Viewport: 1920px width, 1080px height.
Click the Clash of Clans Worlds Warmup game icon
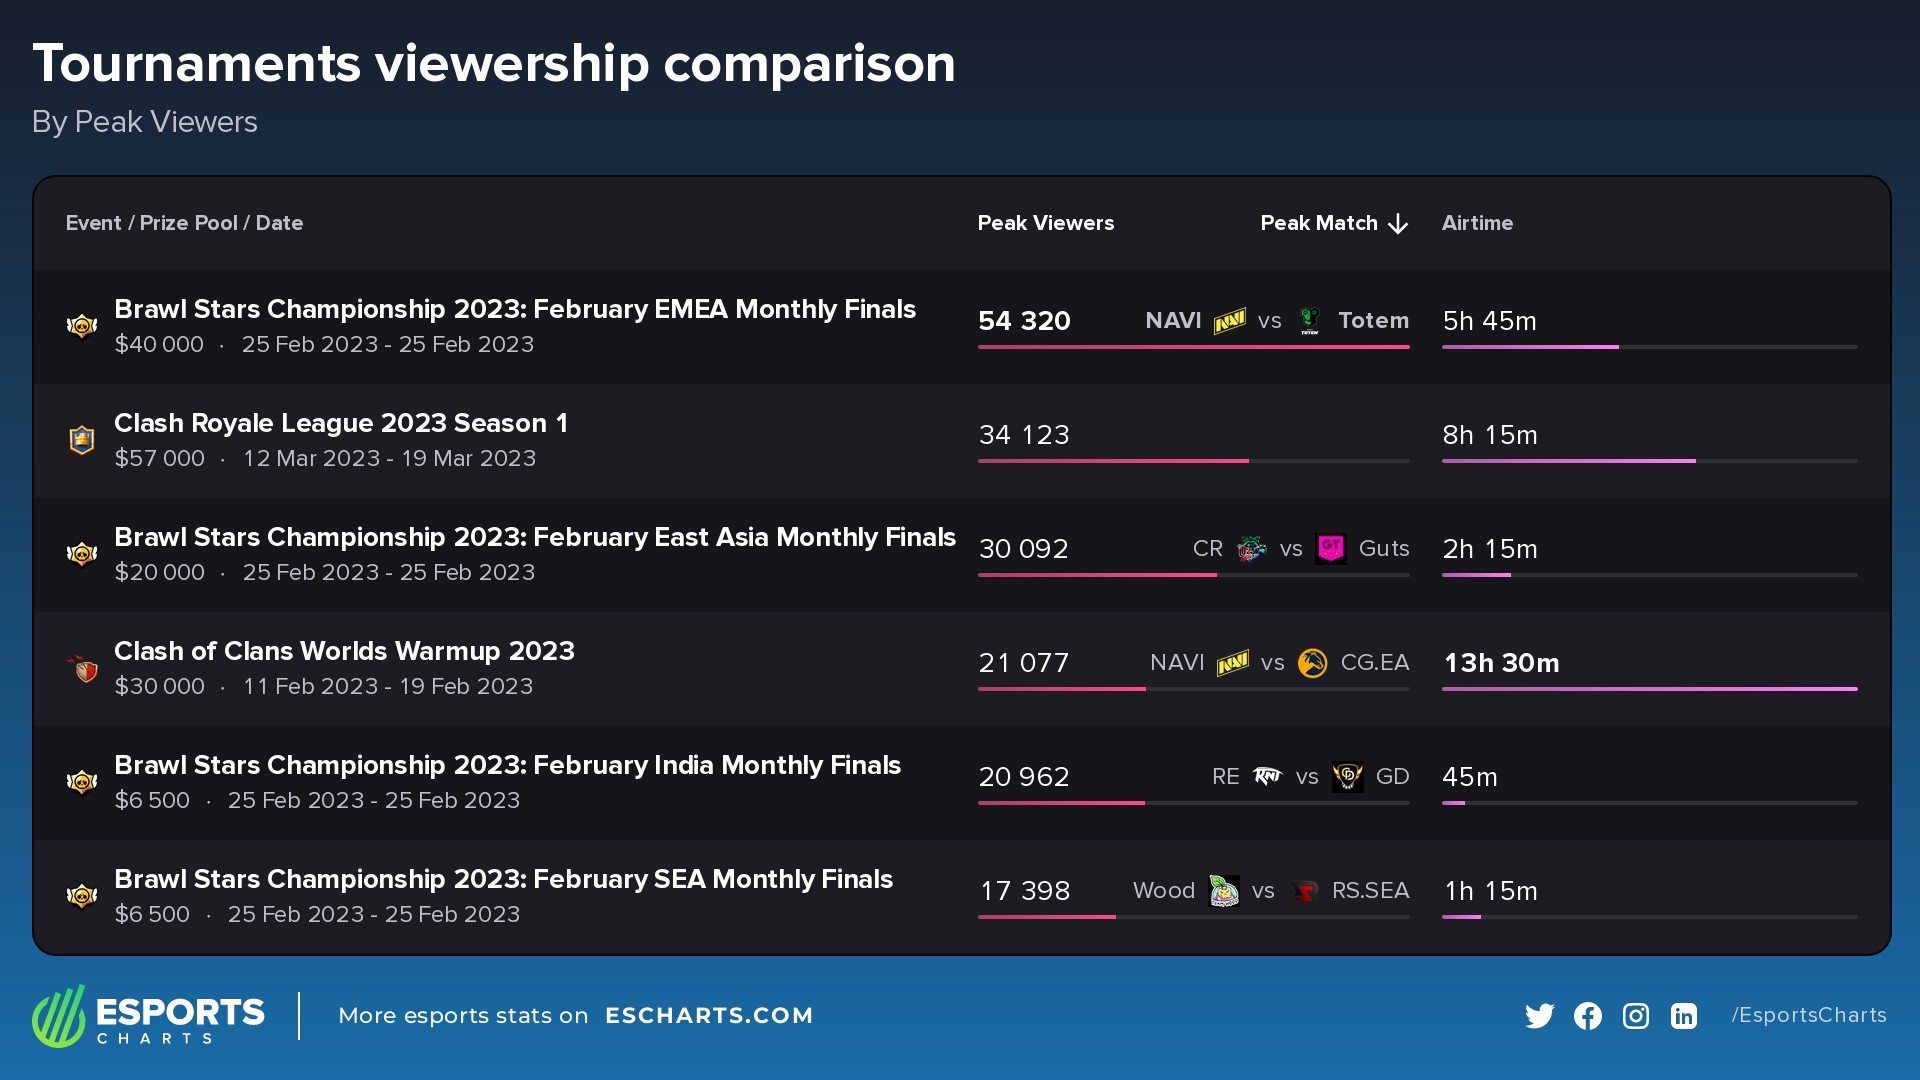84,667
